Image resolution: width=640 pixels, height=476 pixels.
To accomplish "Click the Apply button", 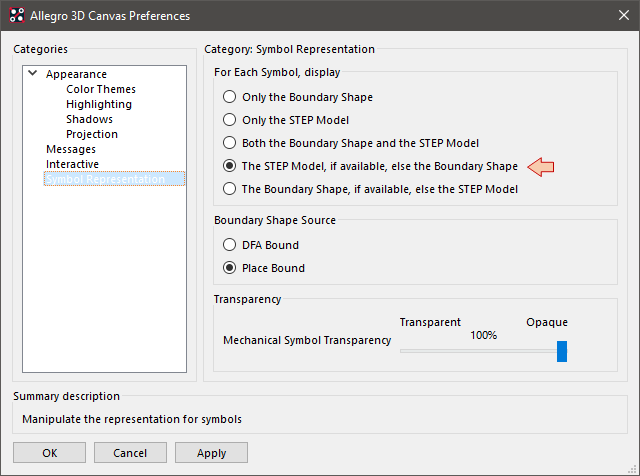I will 211,453.
